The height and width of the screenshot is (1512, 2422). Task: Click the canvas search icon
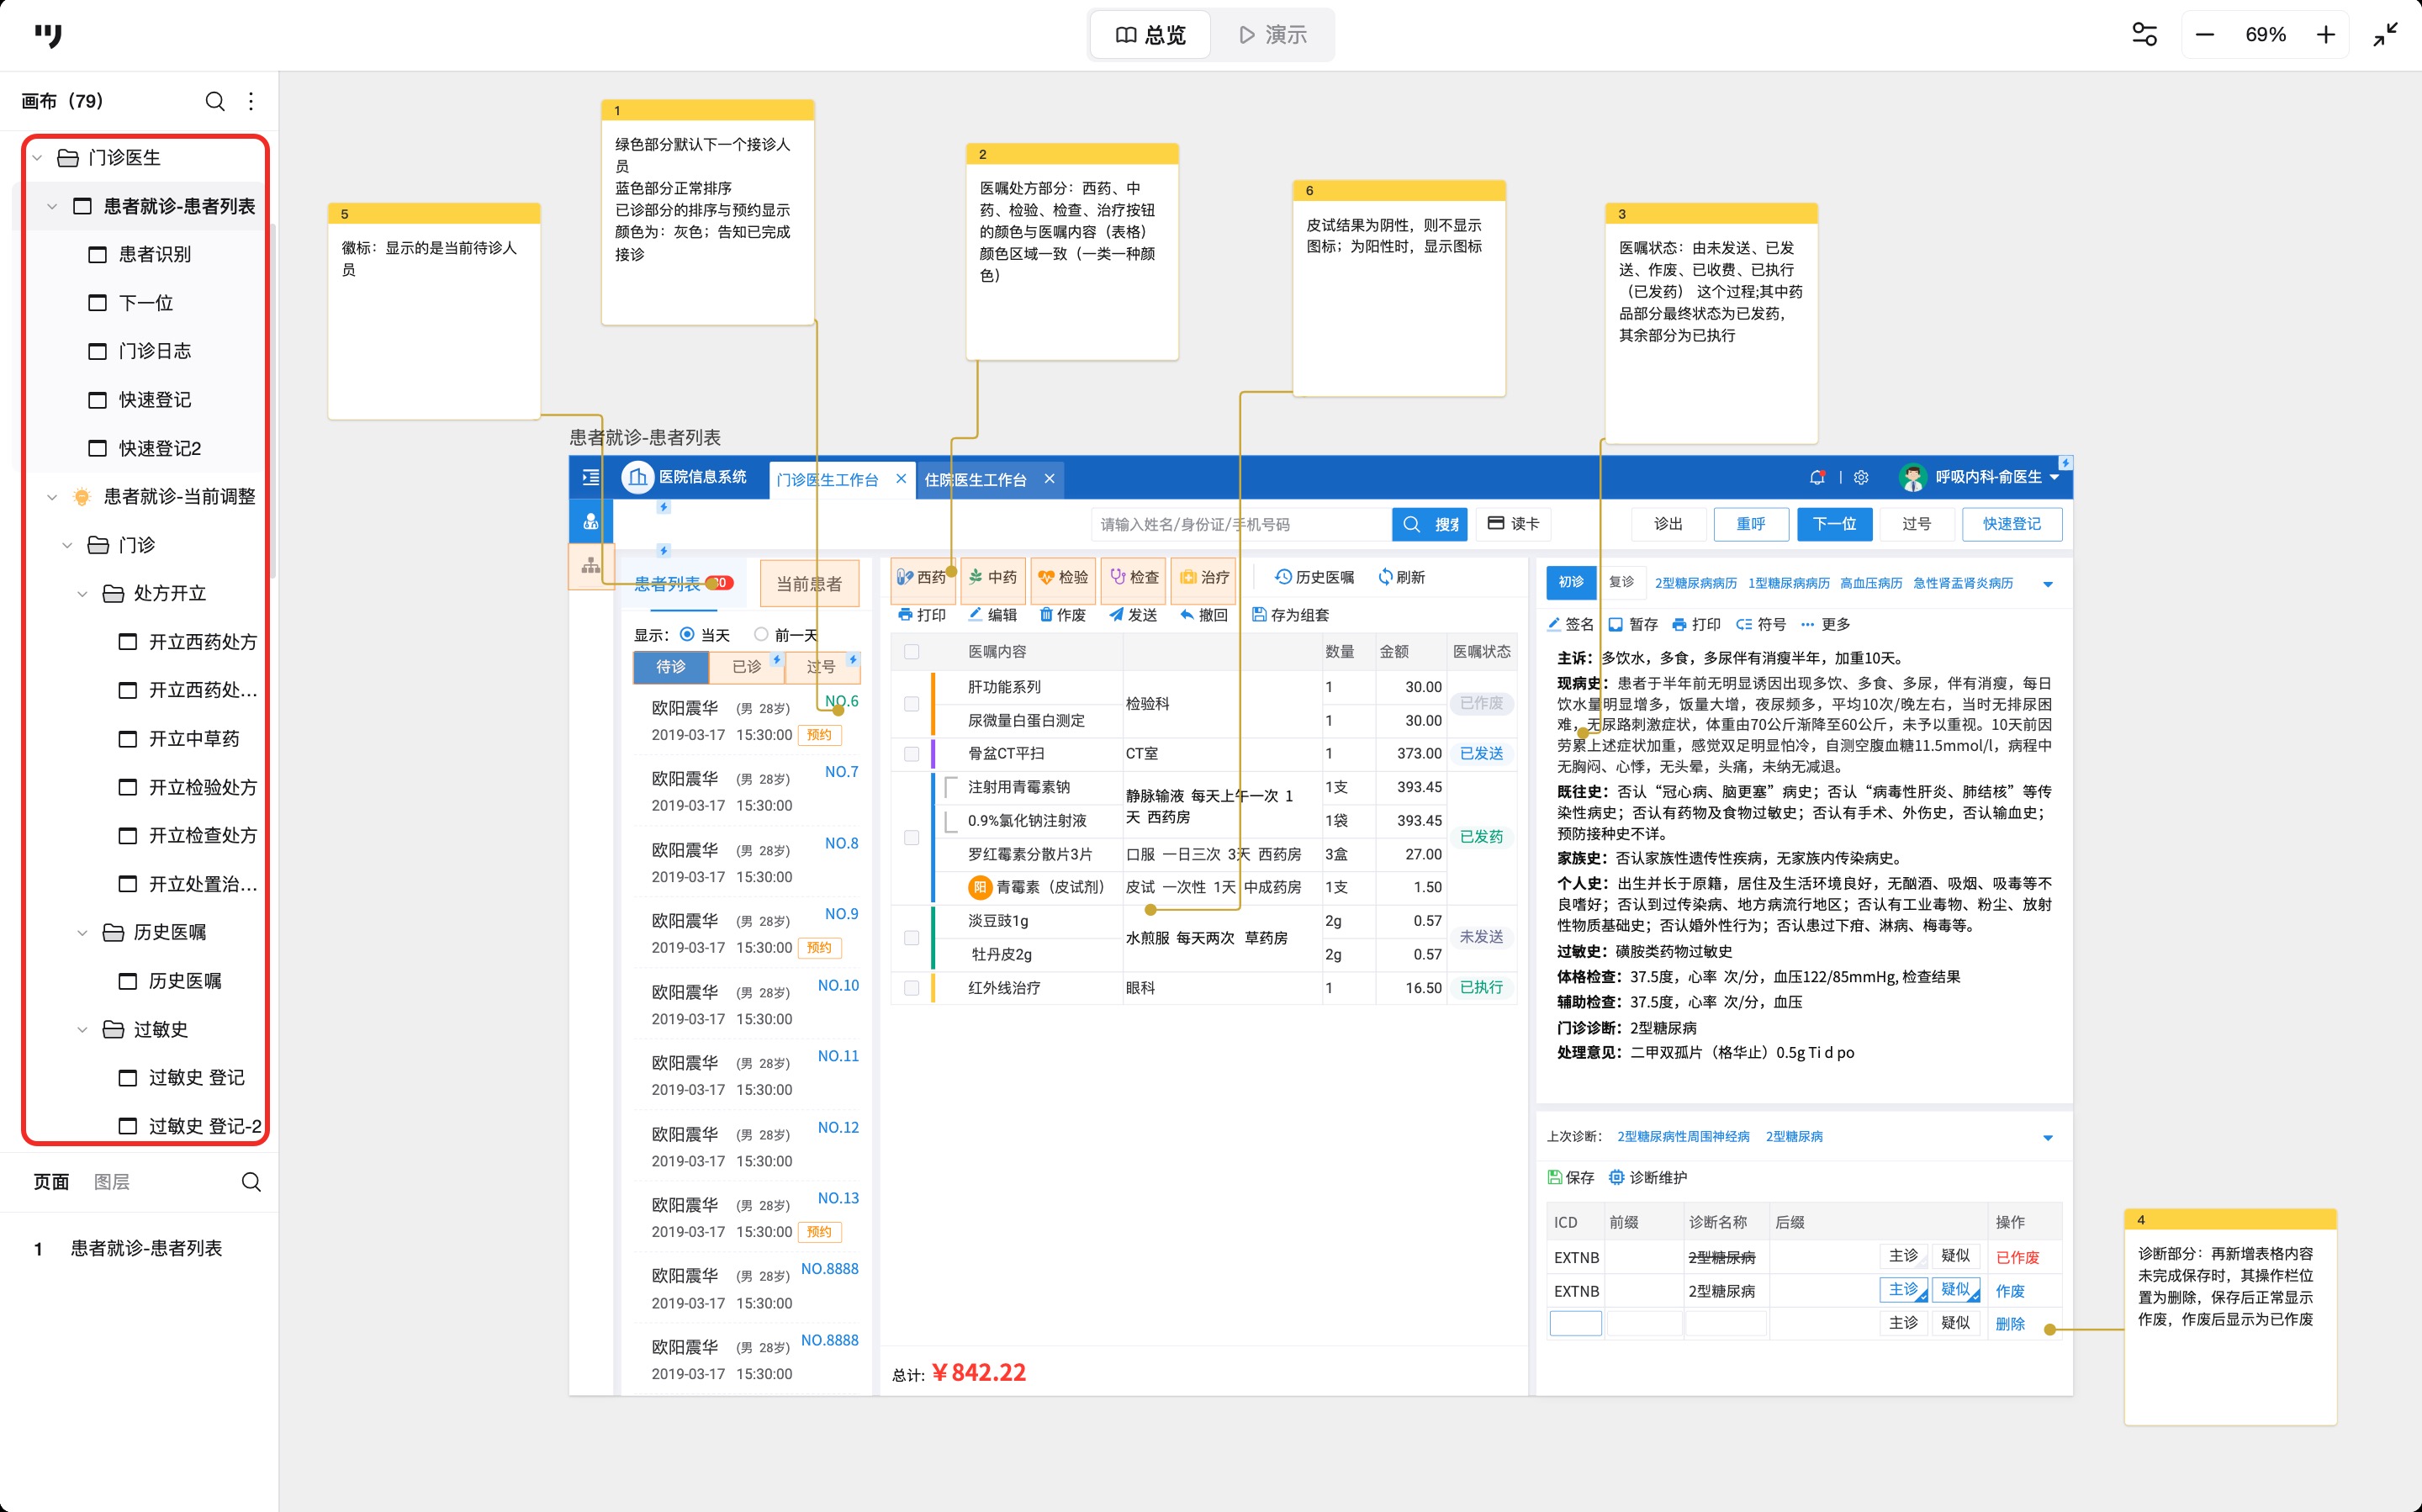tap(214, 101)
